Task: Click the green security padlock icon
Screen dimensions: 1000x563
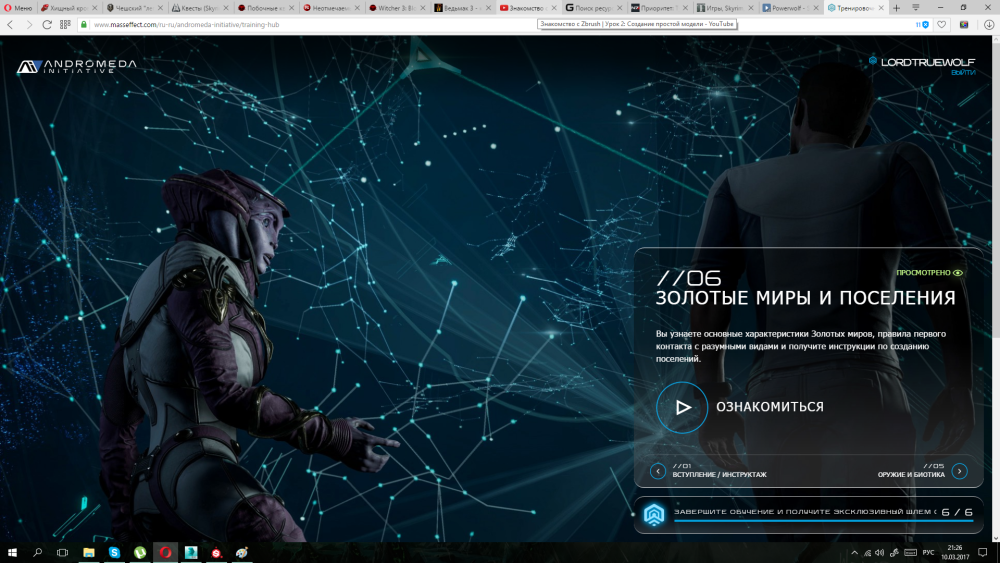Action: pyautogui.click(x=84, y=24)
